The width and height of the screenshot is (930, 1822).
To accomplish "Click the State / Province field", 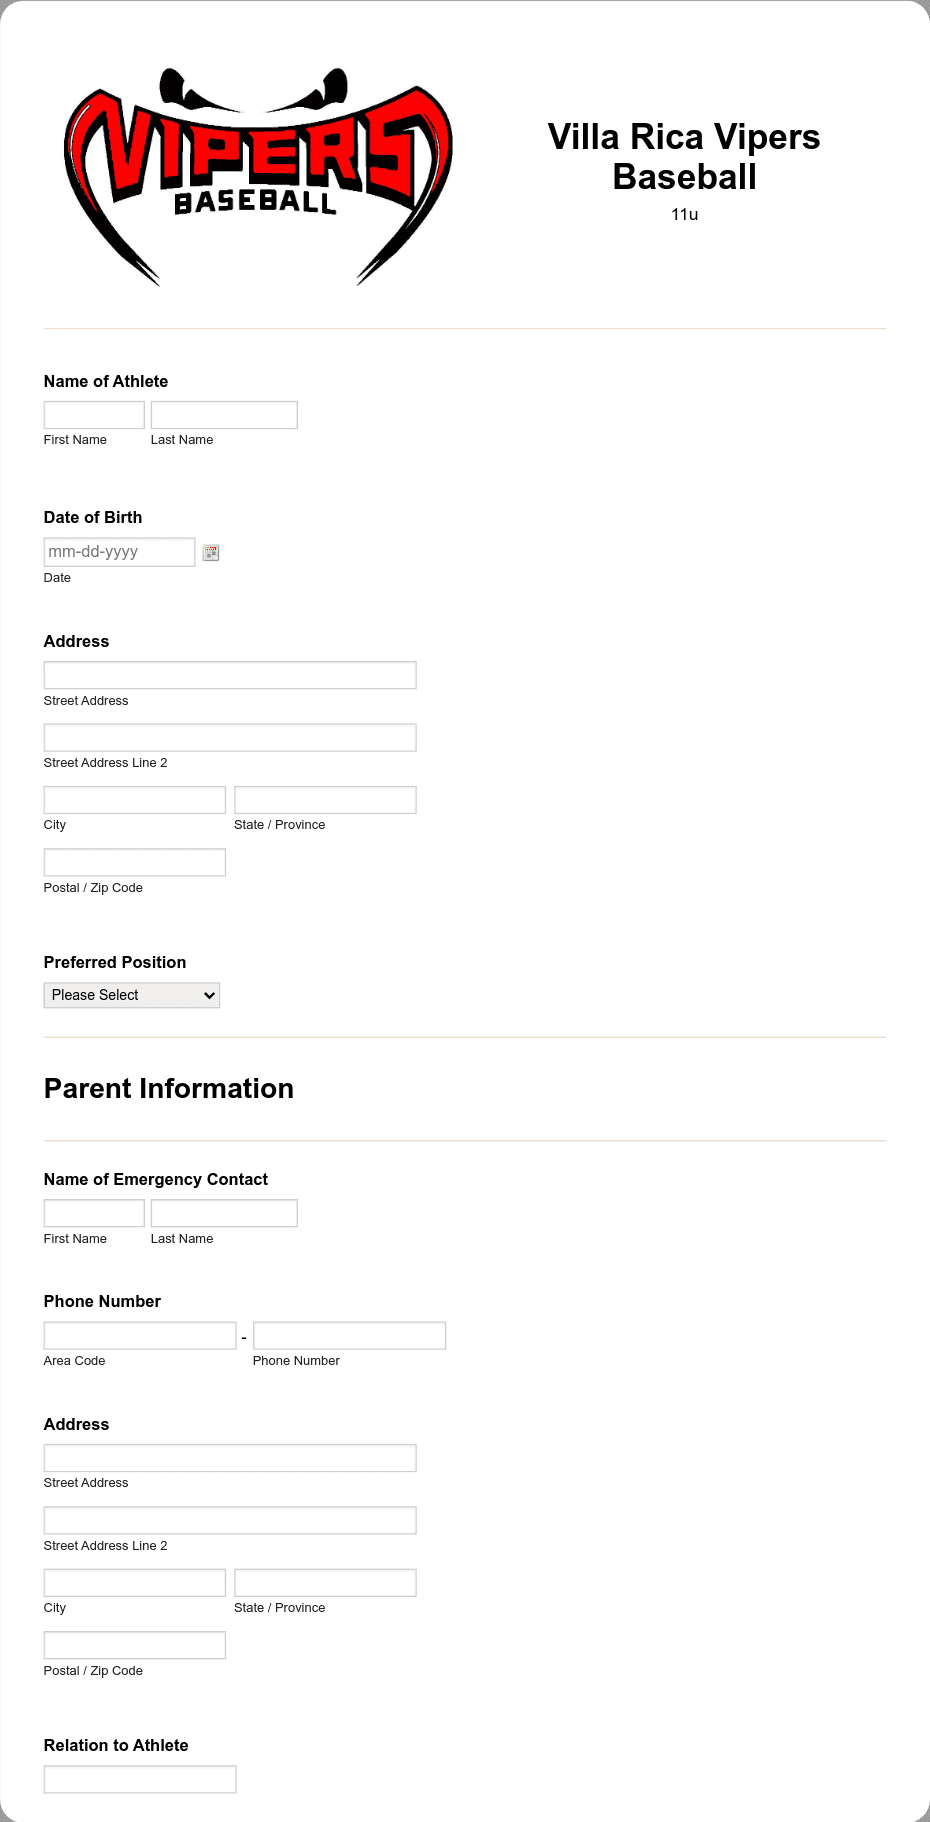I will pos(324,799).
